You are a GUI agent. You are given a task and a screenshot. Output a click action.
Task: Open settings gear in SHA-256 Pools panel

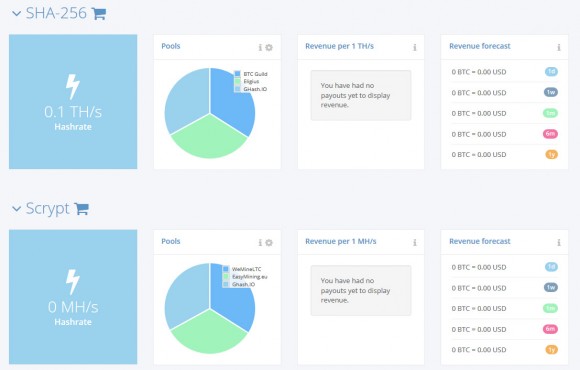tap(269, 47)
